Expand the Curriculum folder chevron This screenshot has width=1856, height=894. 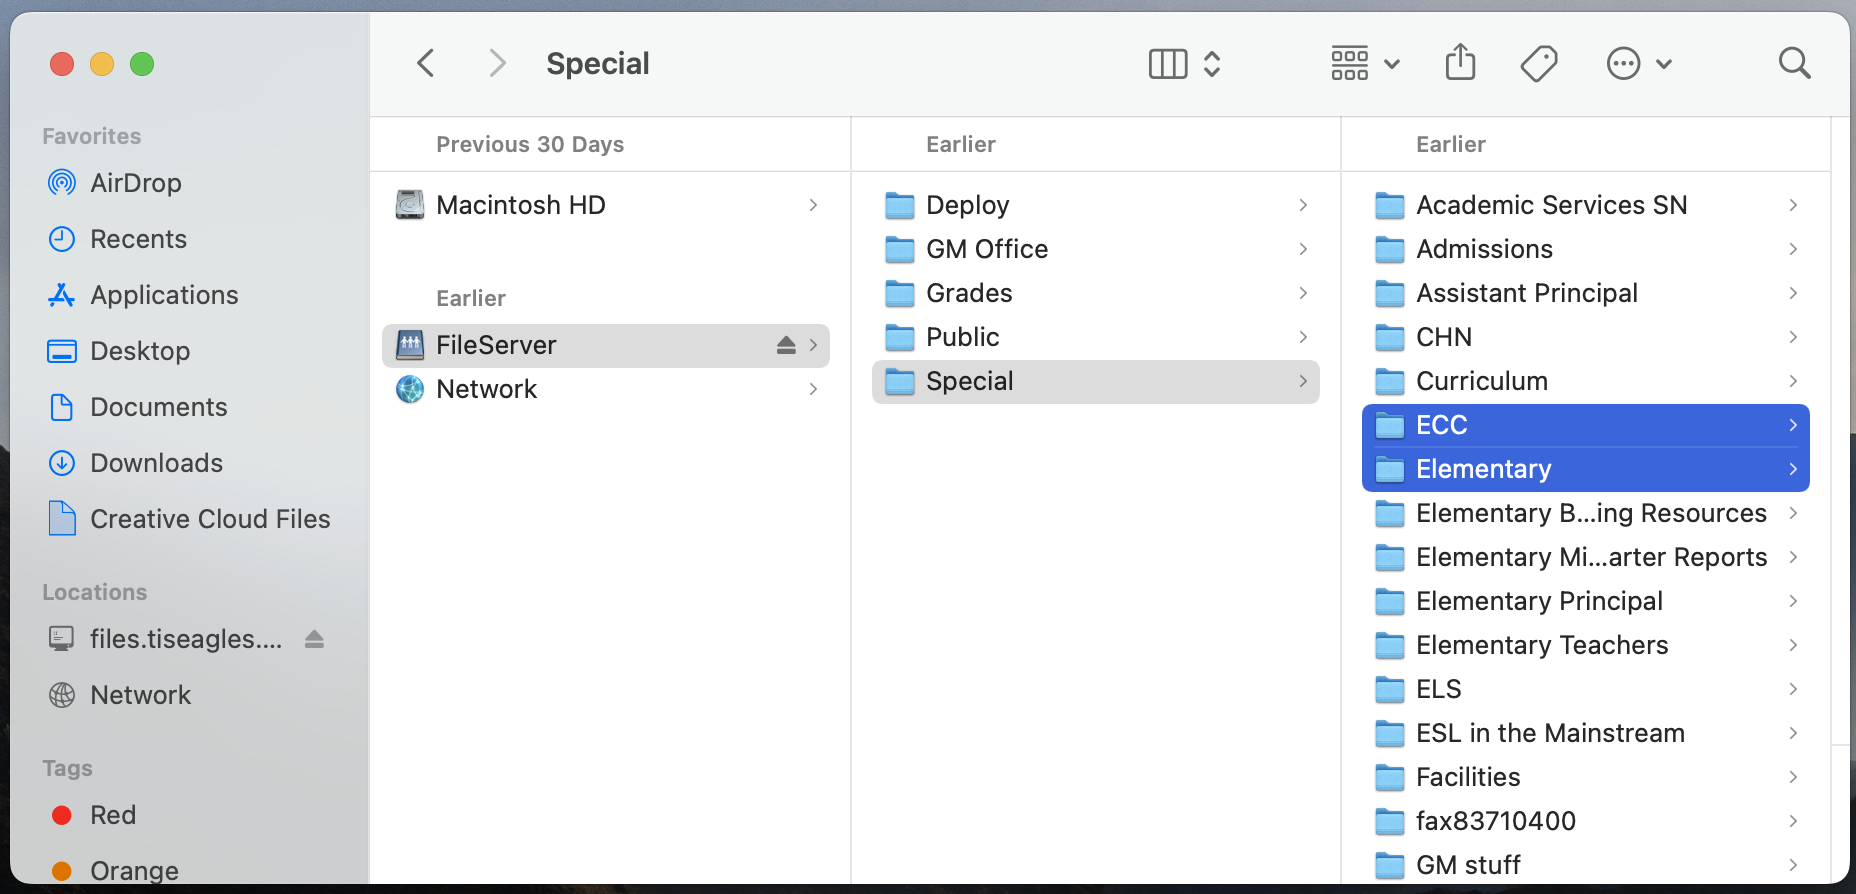point(1793,381)
